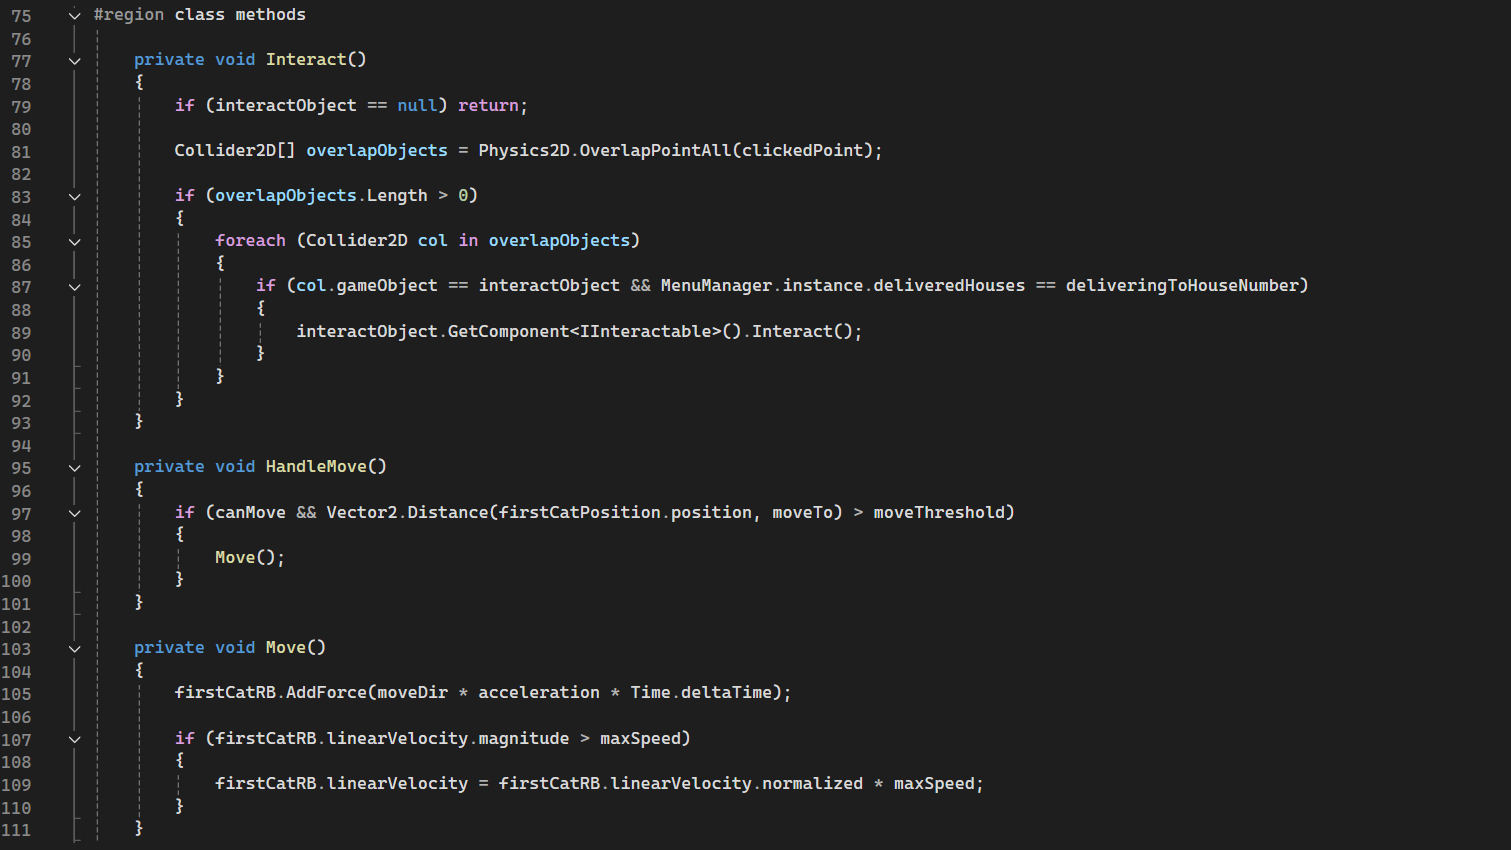Screen dimensions: 1511x850
Task: Click line number 99 in gutter
Action: [x=21, y=559]
